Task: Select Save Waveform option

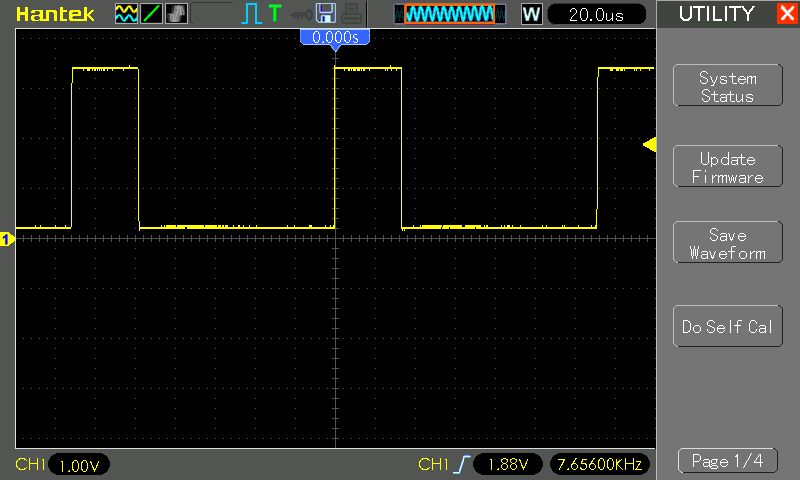Action: [x=727, y=244]
